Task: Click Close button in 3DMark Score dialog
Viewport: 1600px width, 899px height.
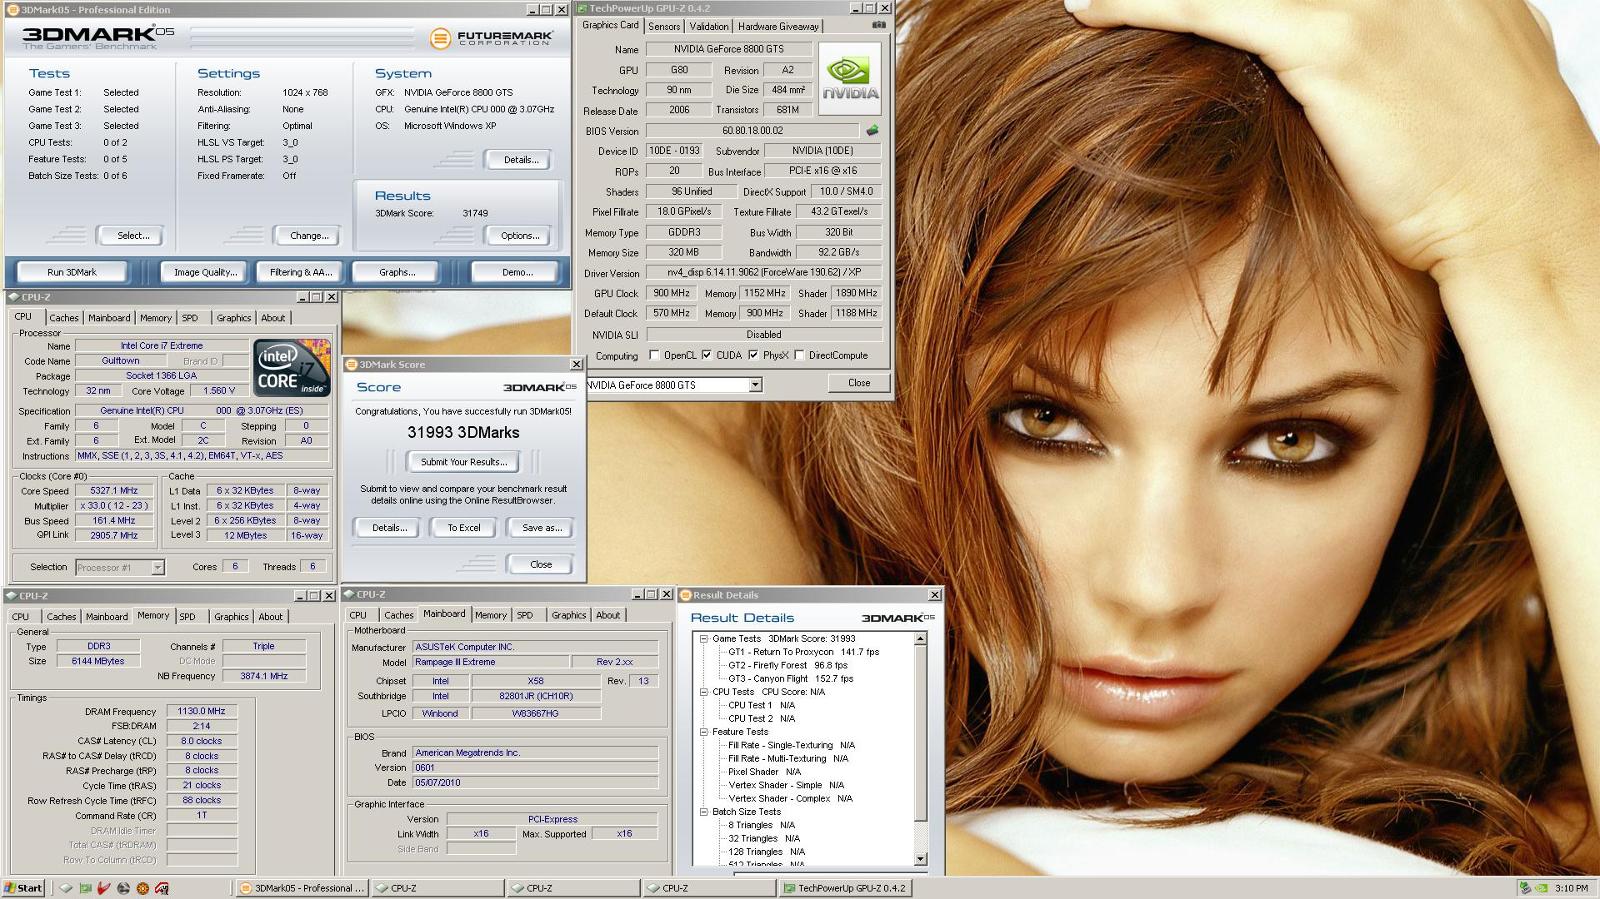Action: click(x=541, y=565)
